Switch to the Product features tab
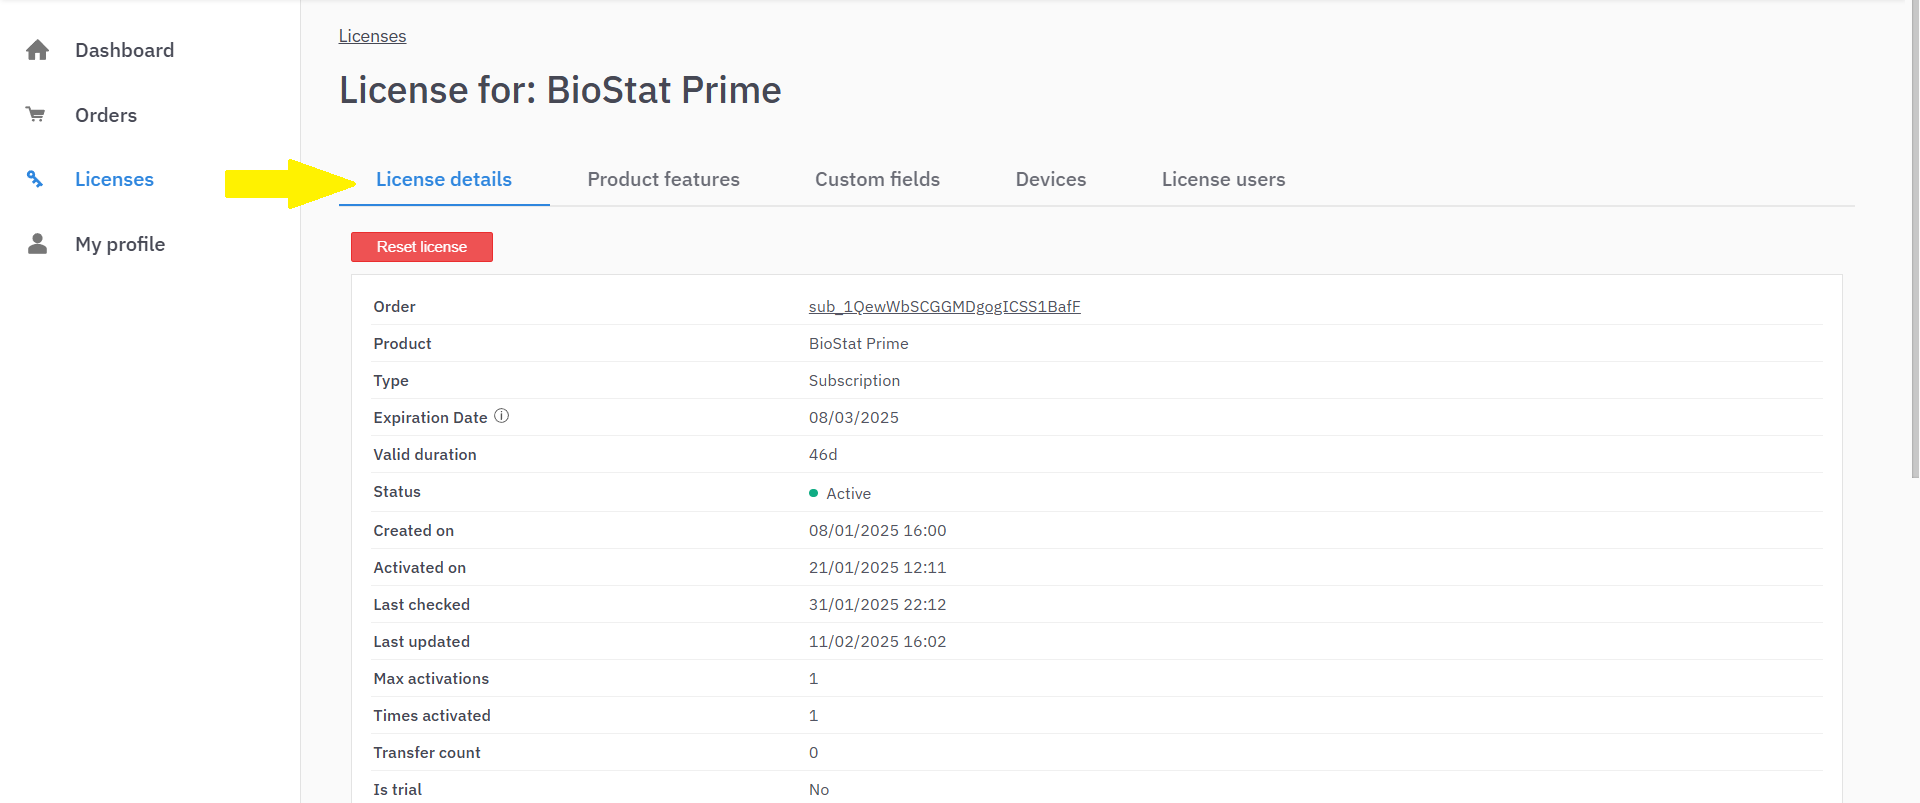The image size is (1920, 803). (x=663, y=179)
